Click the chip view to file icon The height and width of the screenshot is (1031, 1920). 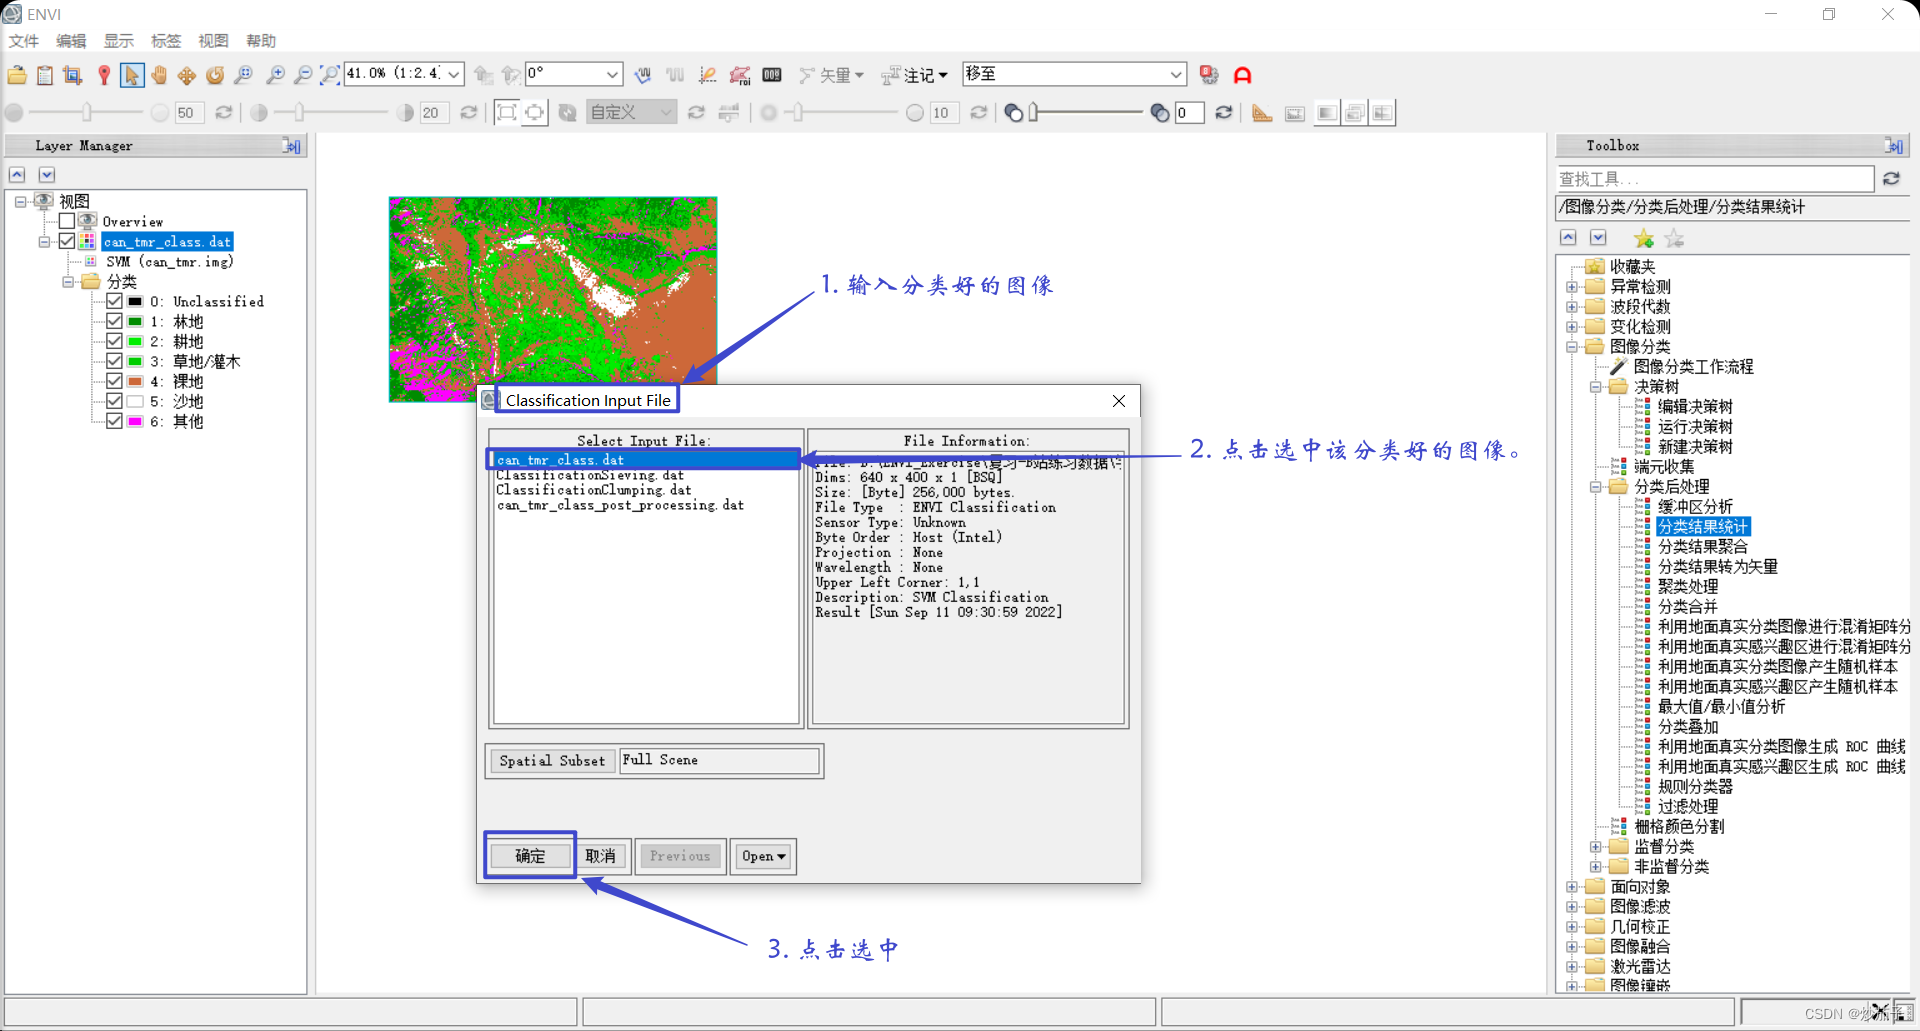(73, 75)
